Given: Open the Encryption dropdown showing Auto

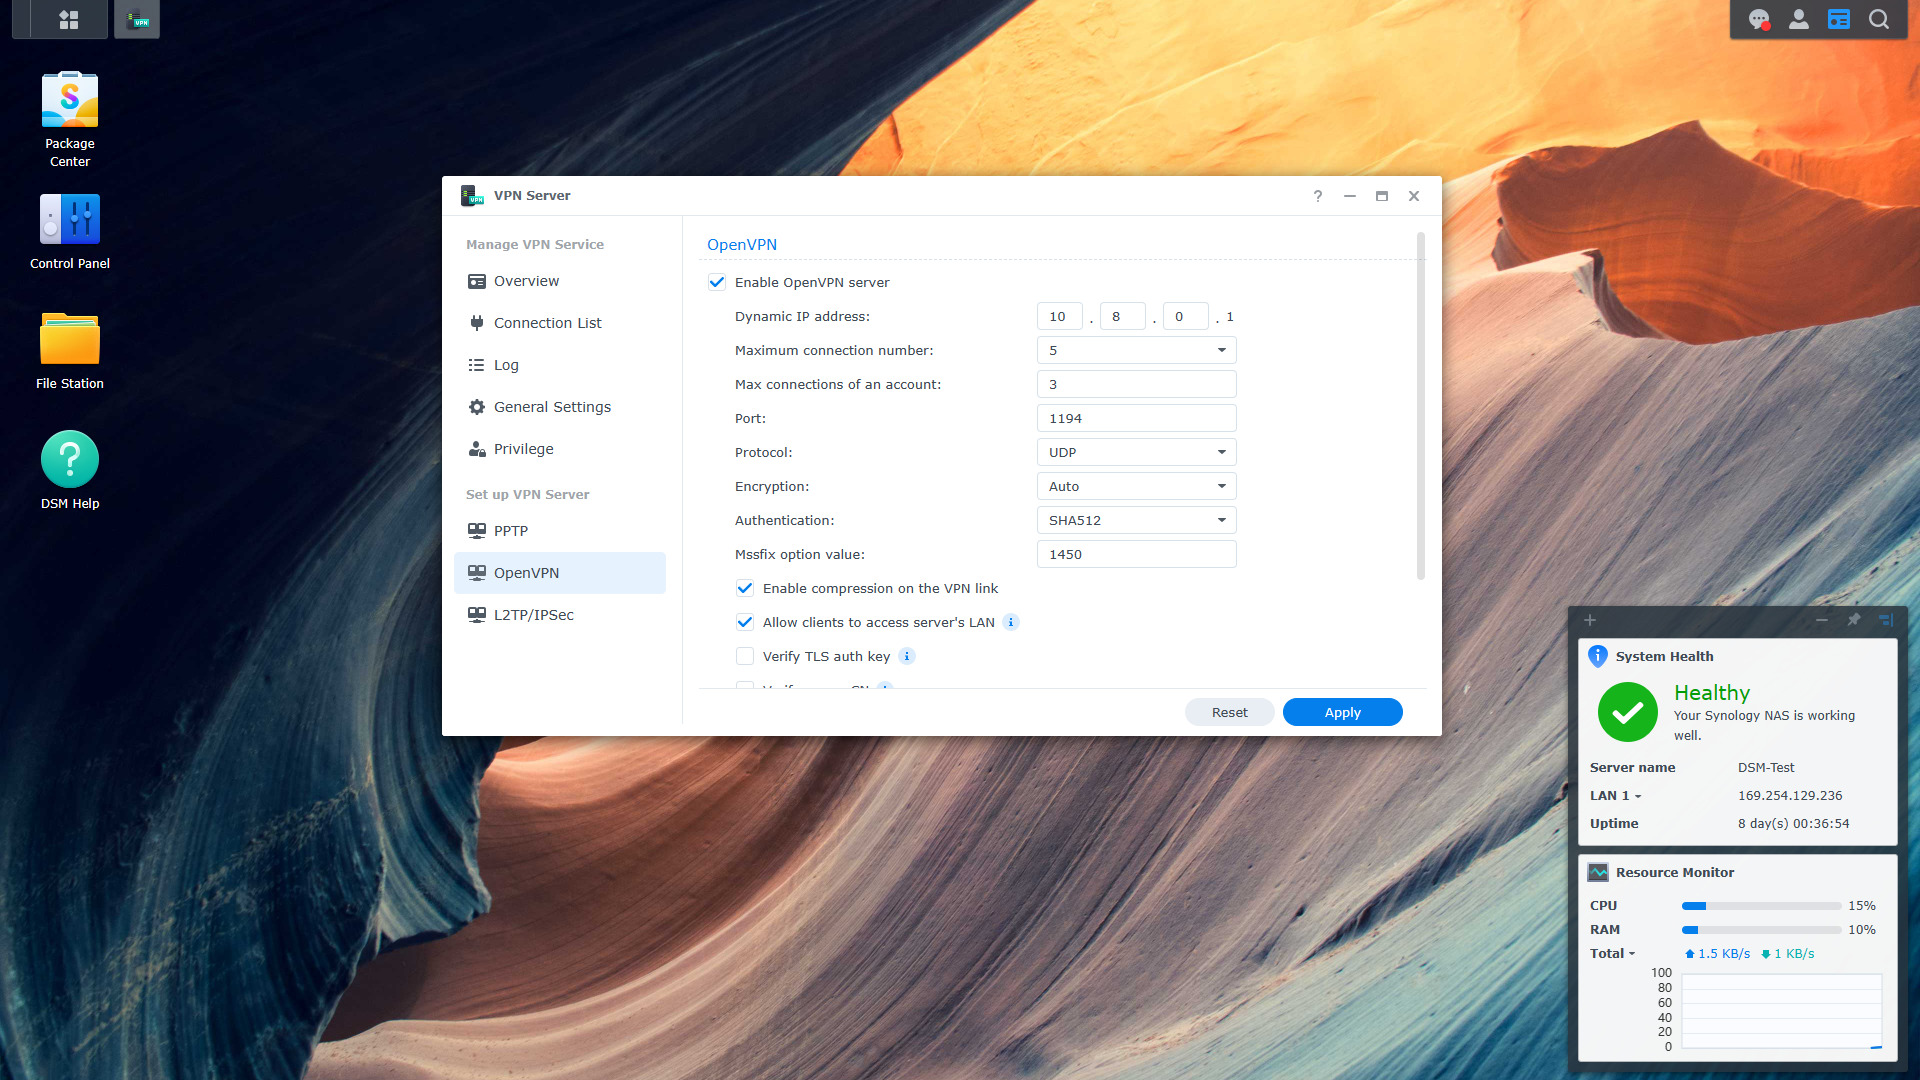Looking at the screenshot, I should click(1137, 486).
